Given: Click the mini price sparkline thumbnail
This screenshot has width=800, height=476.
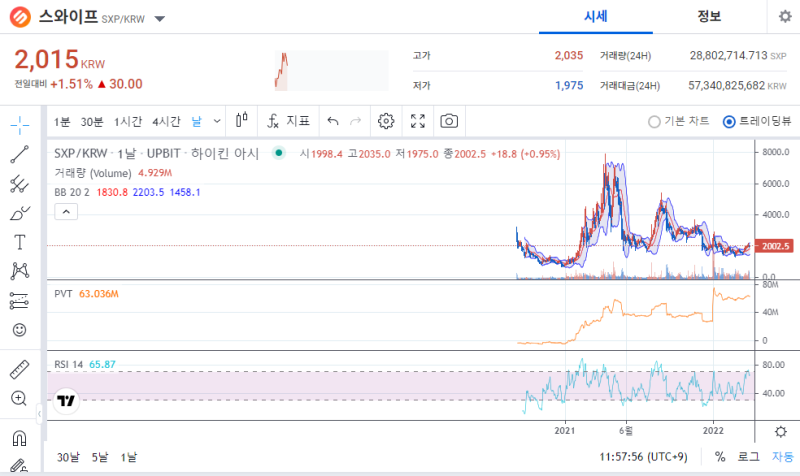Looking at the screenshot, I should click(331, 70).
